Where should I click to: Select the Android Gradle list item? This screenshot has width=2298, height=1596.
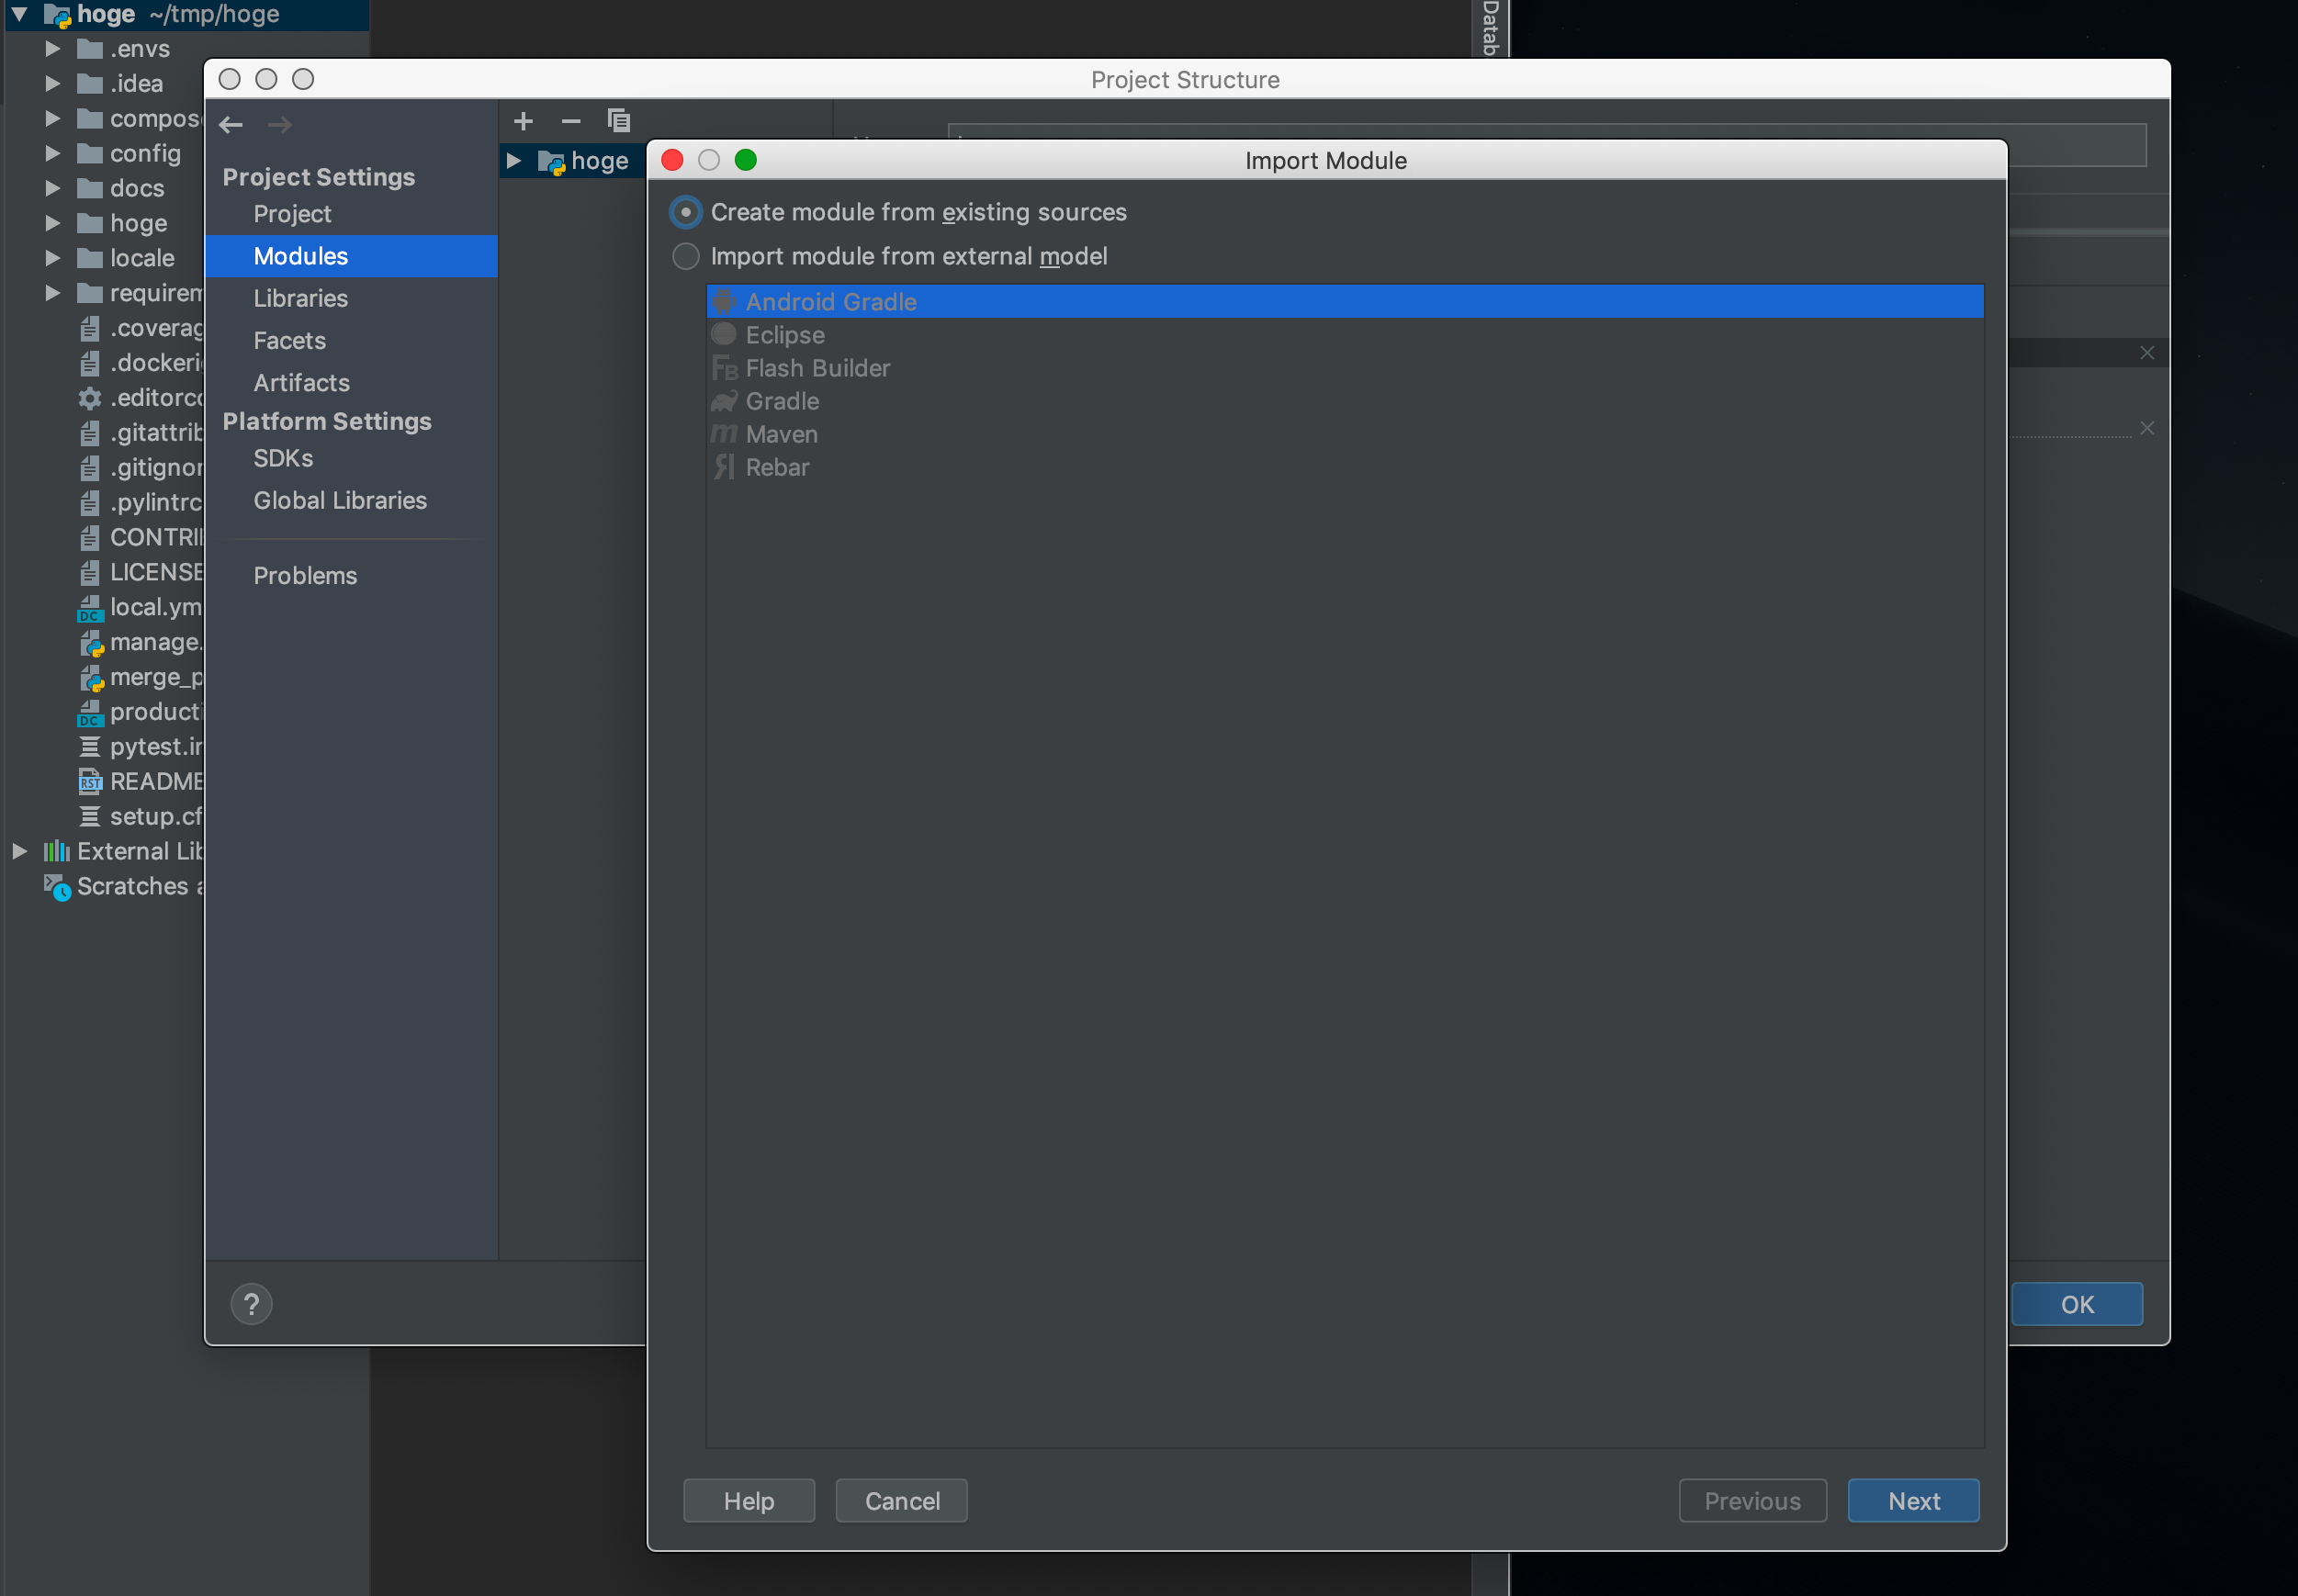[831, 301]
